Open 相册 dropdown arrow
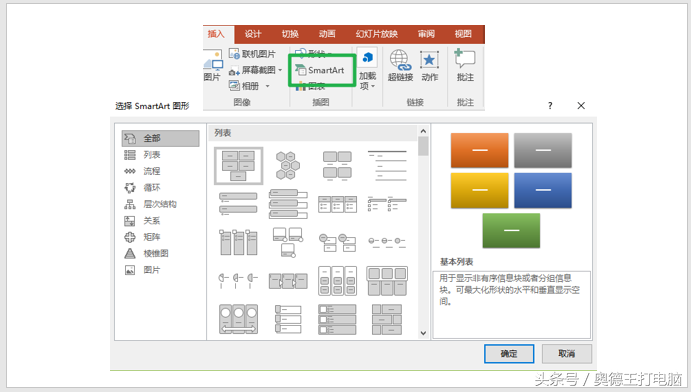This screenshot has width=691, height=392. click(267, 86)
